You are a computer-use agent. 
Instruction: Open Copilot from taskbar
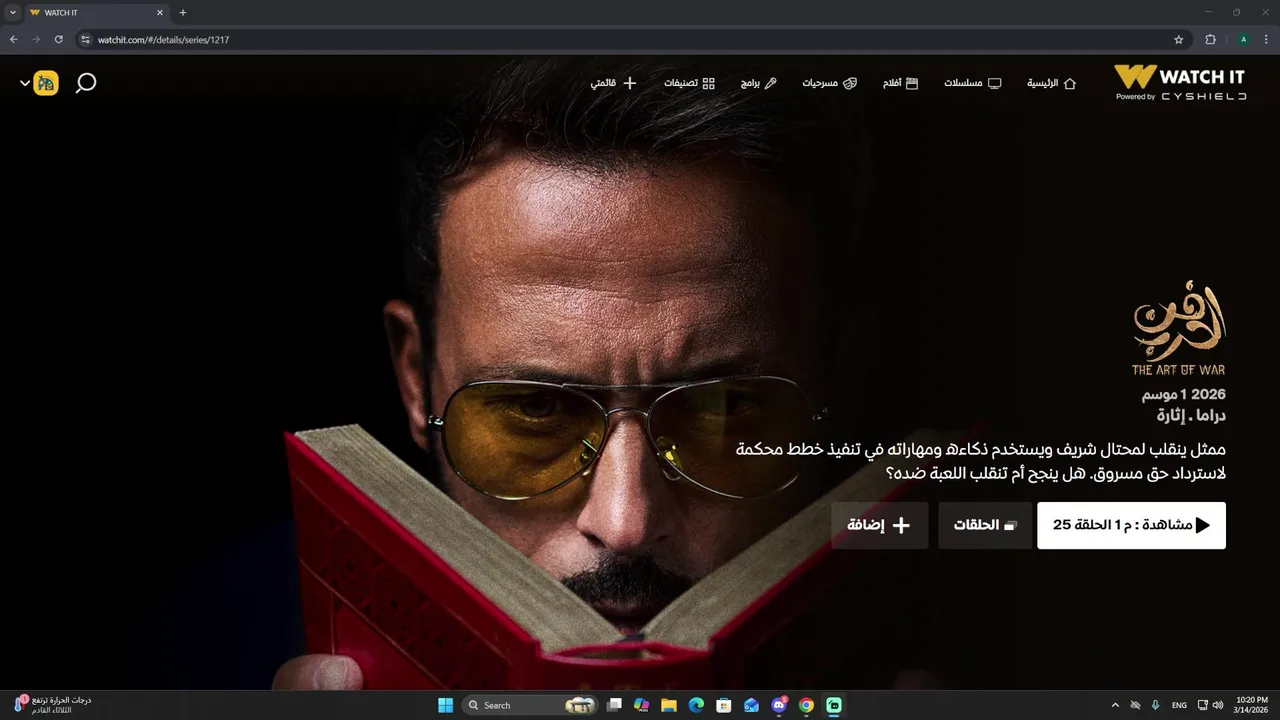click(x=641, y=705)
